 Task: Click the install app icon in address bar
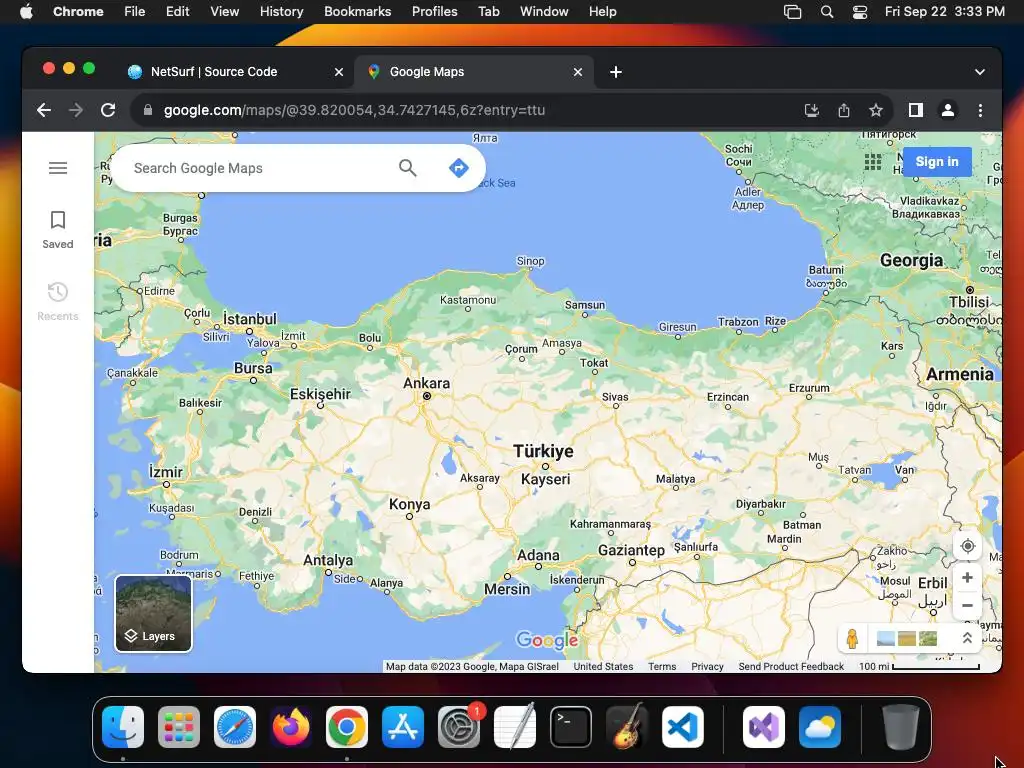[811, 110]
